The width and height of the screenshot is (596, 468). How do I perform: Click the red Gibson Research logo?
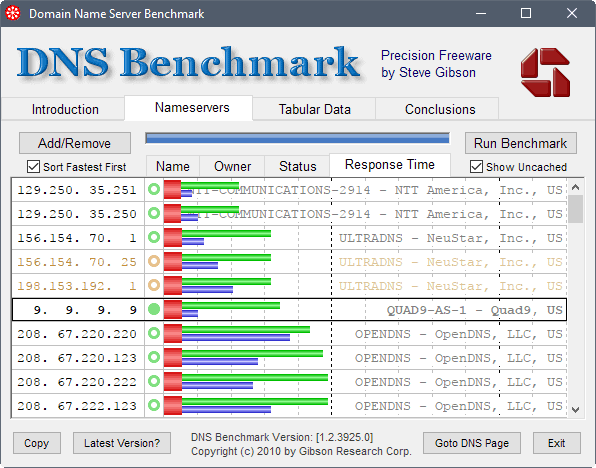pos(545,72)
